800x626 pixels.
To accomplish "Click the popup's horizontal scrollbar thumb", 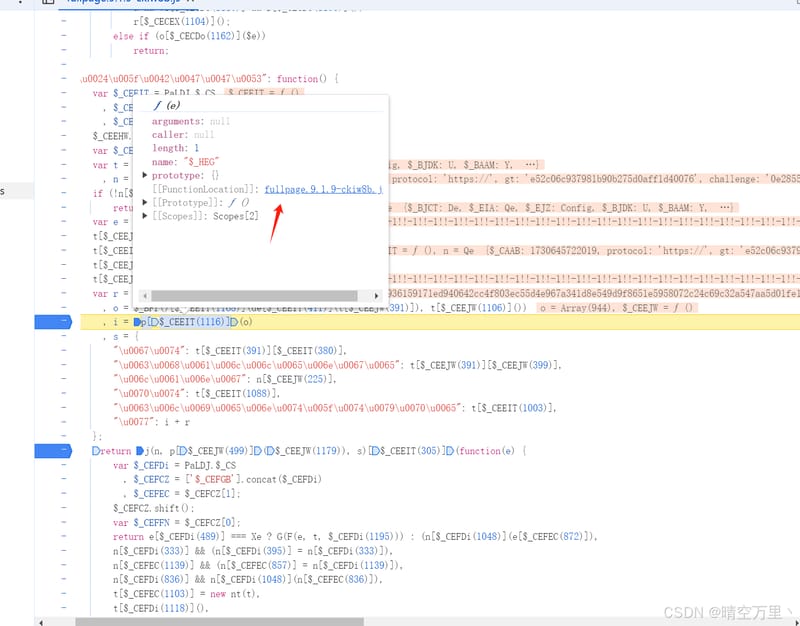I will tap(254, 296).
